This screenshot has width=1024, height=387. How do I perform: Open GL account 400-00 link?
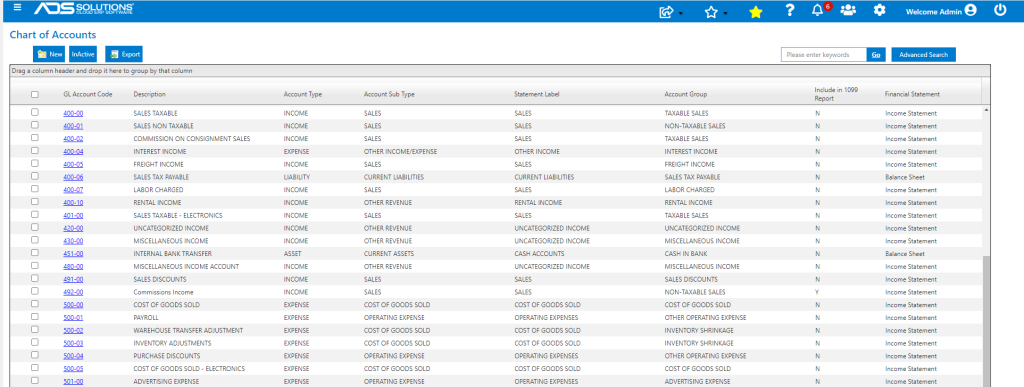(x=73, y=114)
